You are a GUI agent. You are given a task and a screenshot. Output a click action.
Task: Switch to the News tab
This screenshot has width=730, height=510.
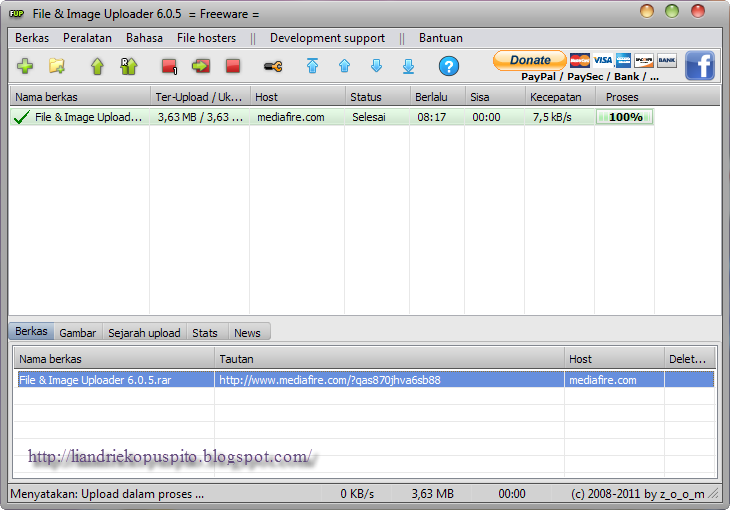coord(247,333)
